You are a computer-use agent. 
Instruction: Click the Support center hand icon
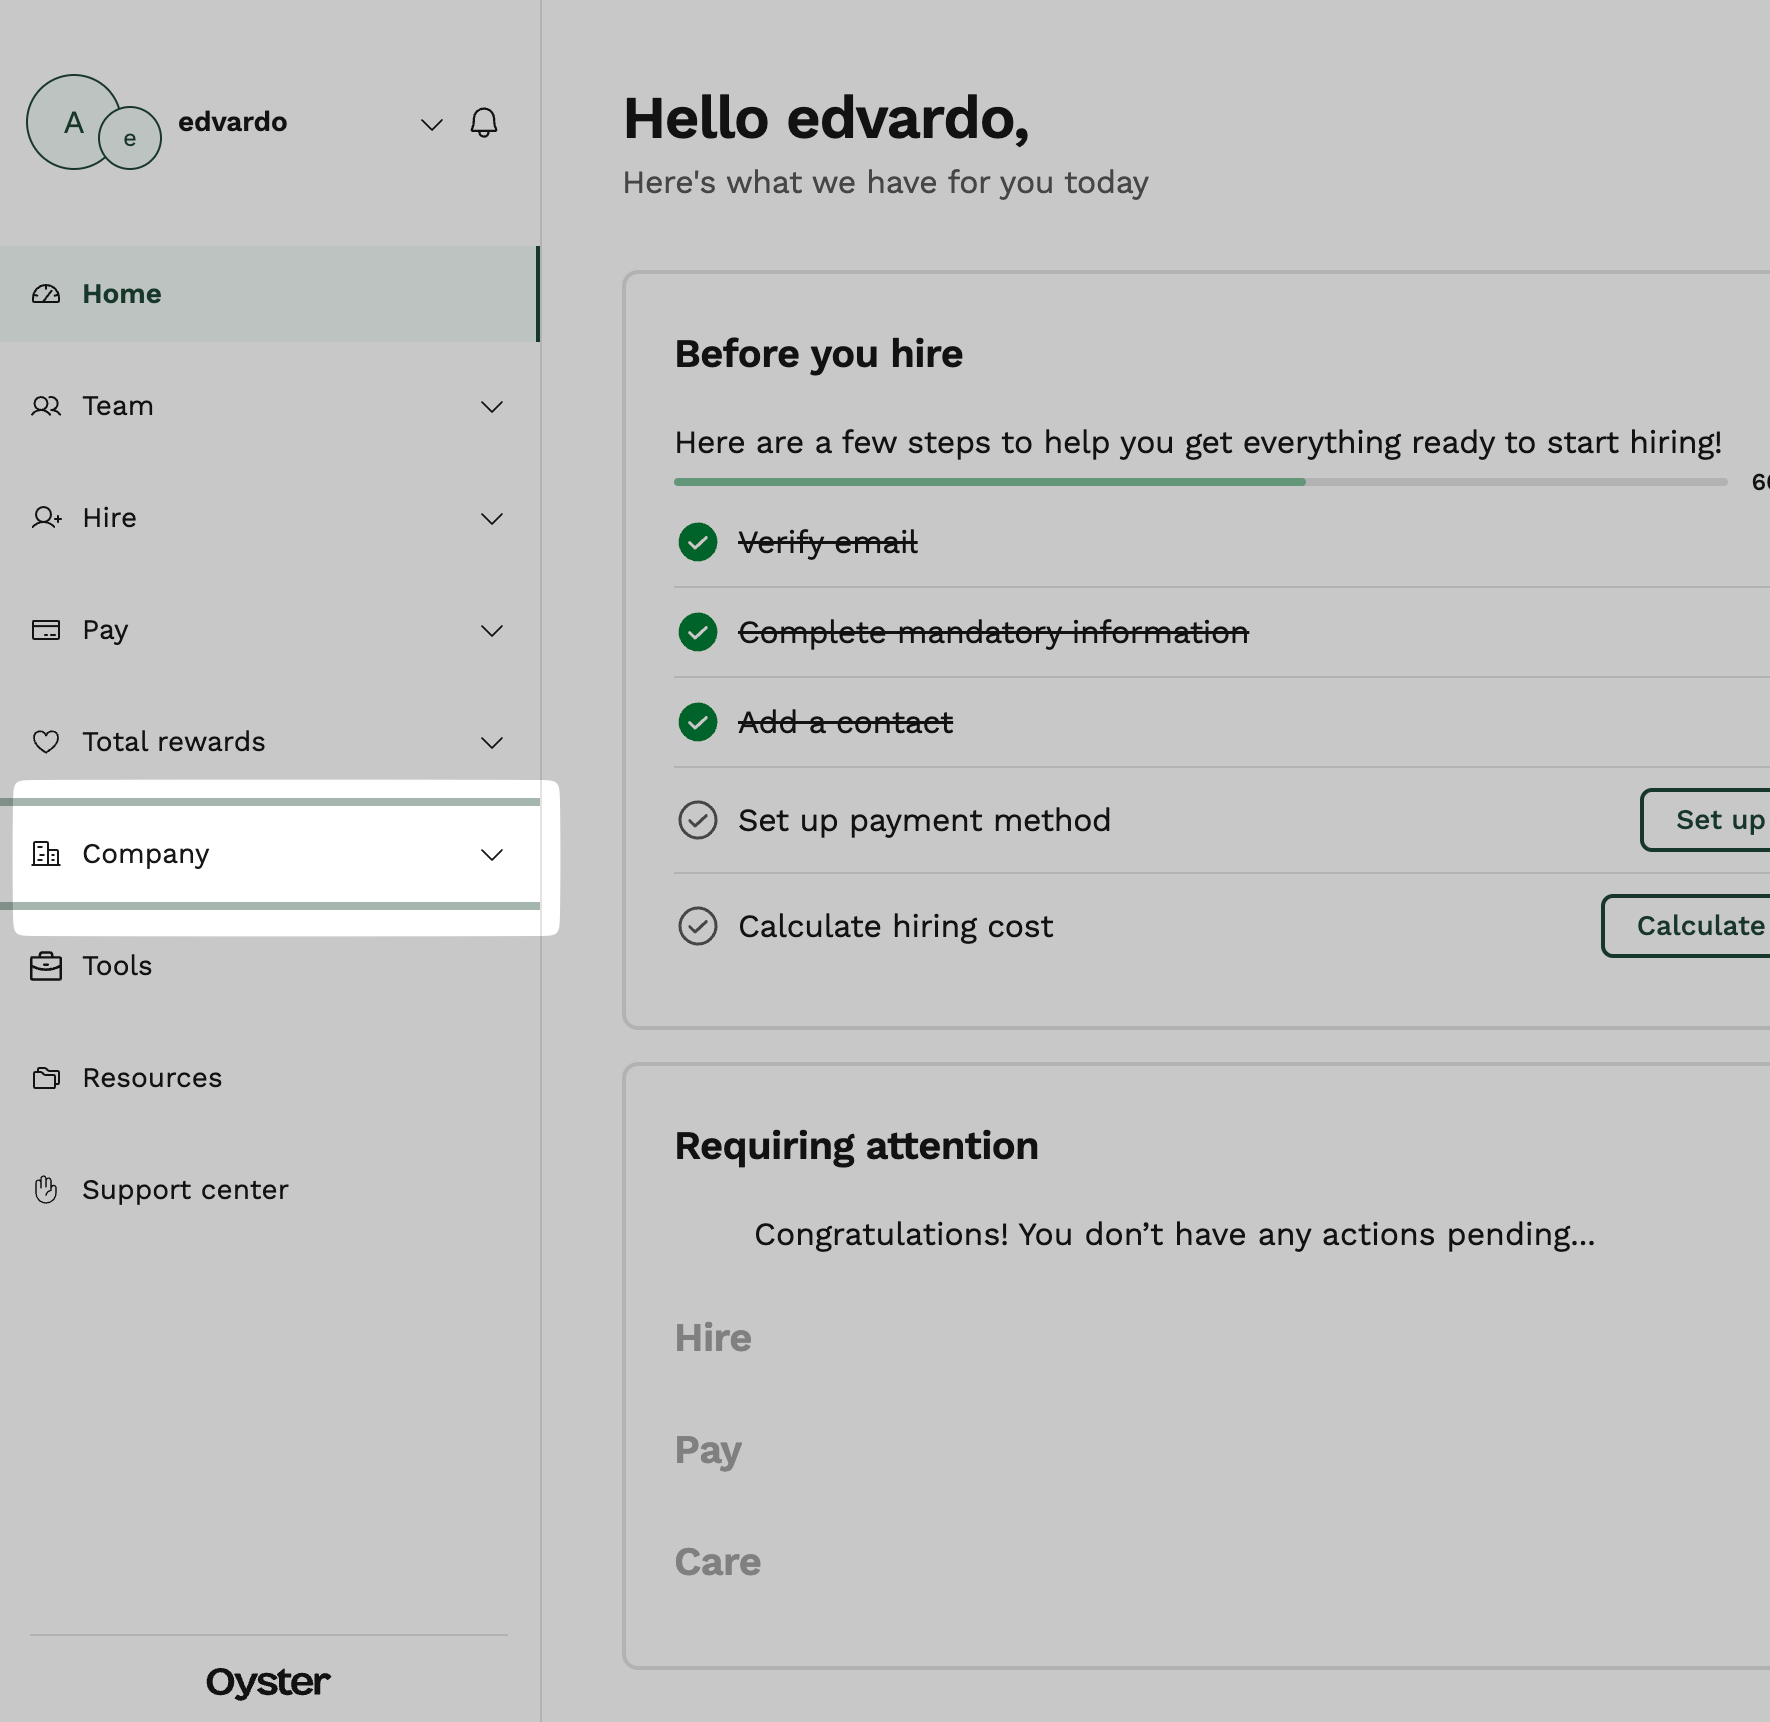tap(46, 1190)
